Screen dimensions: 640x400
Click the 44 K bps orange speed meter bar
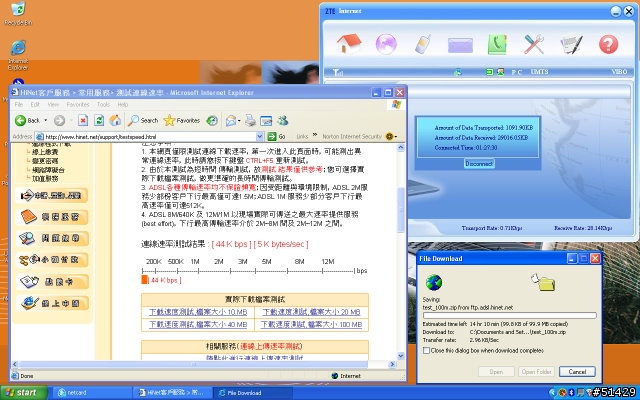pos(144,280)
